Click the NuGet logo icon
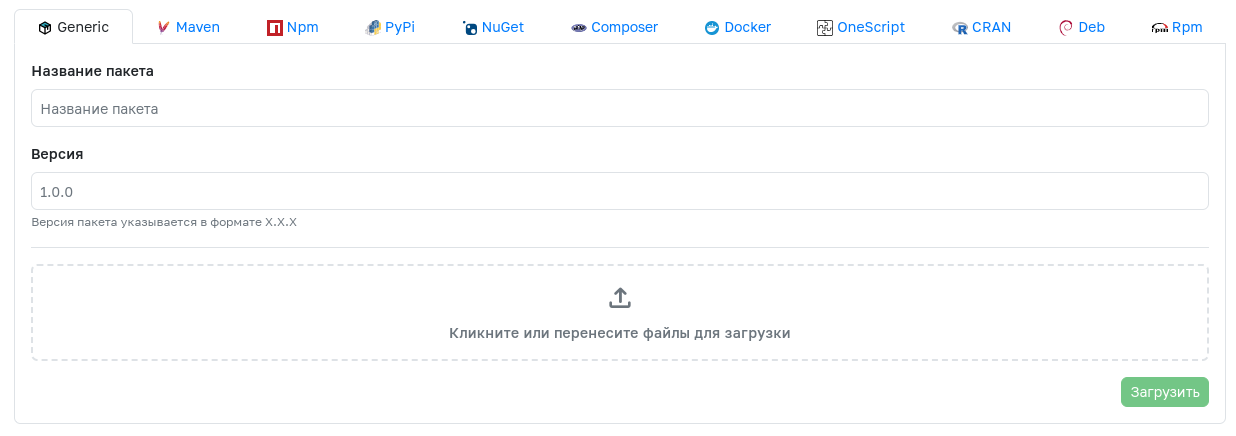Image resolution: width=1236 pixels, height=436 pixels. [470, 28]
